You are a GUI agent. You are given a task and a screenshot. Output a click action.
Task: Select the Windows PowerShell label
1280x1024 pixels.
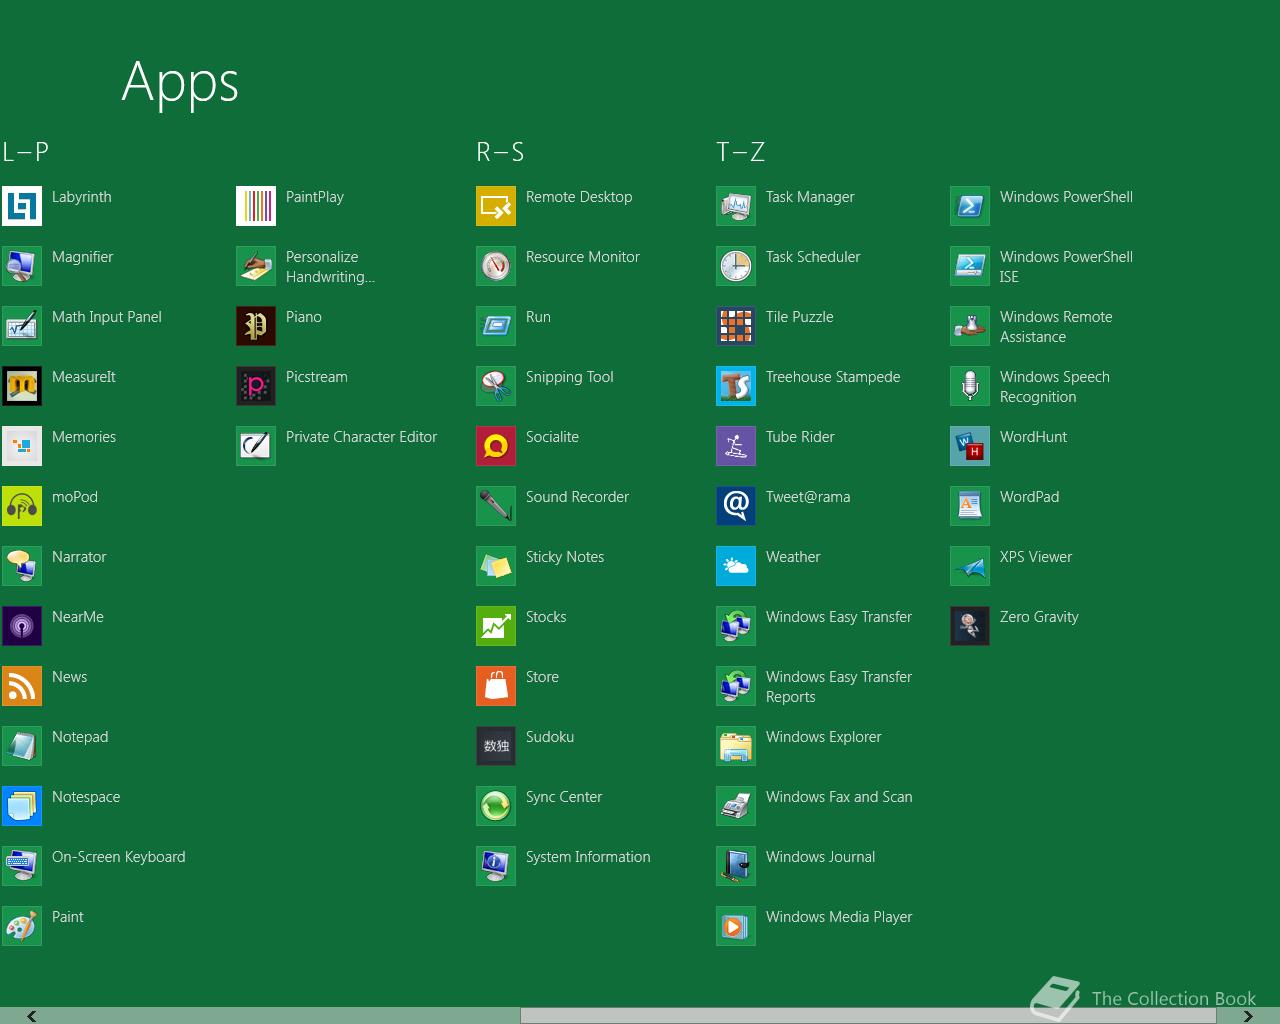tap(1066, 197)
